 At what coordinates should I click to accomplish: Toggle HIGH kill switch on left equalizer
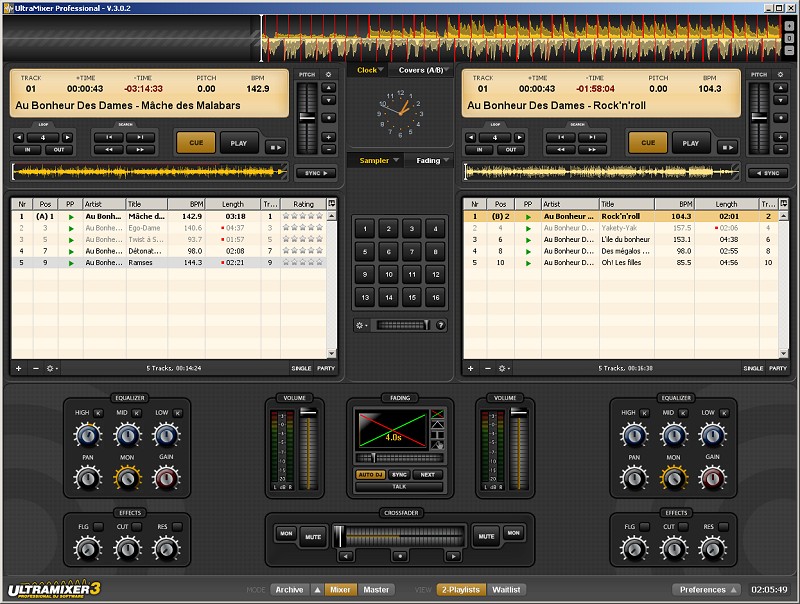click(x=98, y=413)
